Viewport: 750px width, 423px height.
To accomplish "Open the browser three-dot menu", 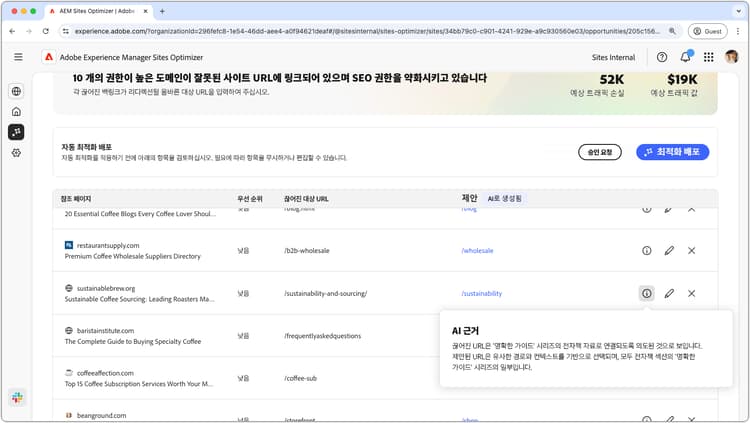I will pyautogui.click(x=738, y=31).
